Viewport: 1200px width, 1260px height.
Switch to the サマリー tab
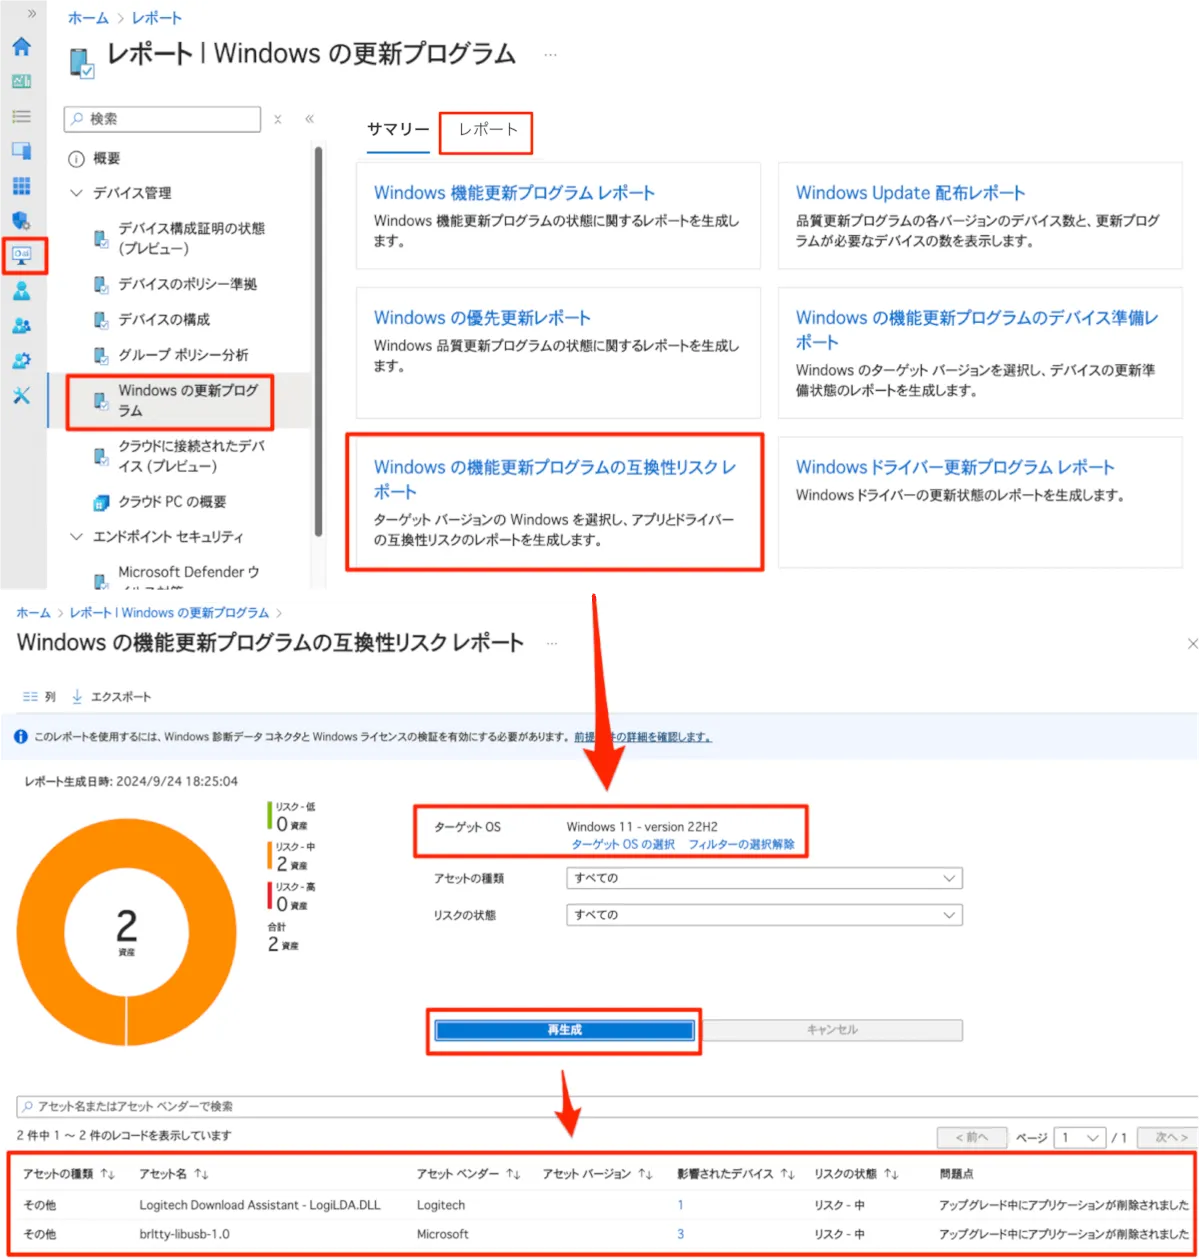(398, 130)
